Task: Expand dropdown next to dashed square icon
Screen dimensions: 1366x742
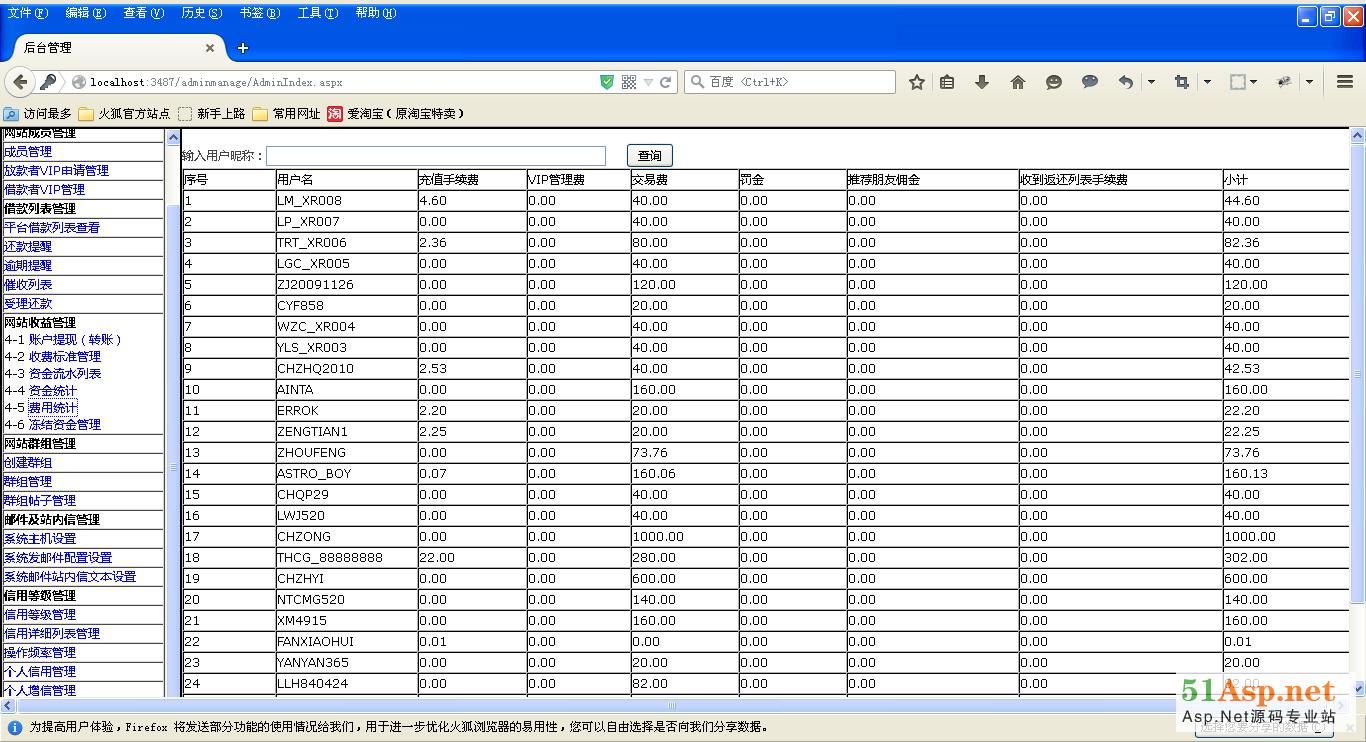Action: click(1253, 82)
